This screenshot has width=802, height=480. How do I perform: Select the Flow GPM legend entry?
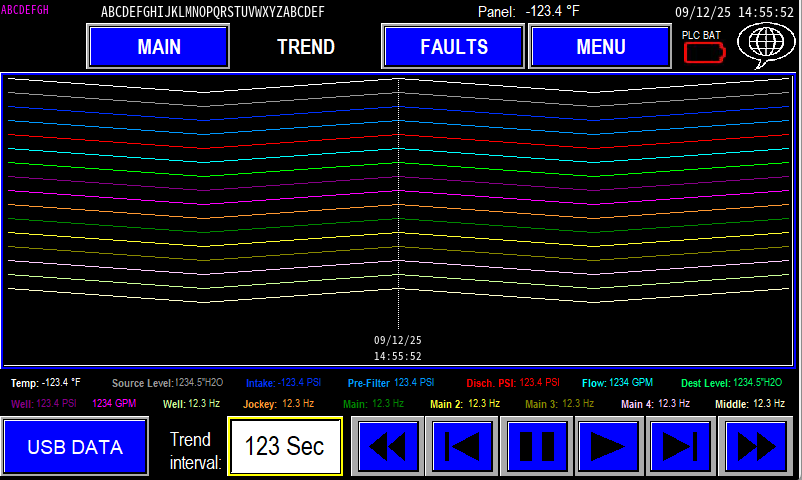(617, 383)
